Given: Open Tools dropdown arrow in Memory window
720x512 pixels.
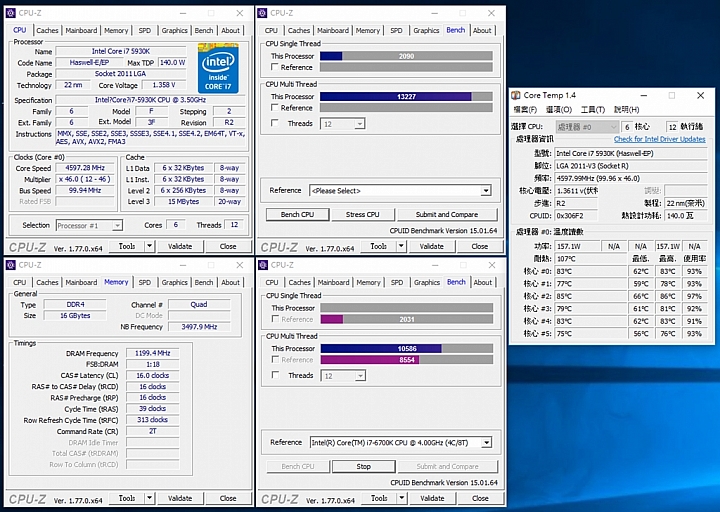Looking at the screenshot, I should pos(149,498).
